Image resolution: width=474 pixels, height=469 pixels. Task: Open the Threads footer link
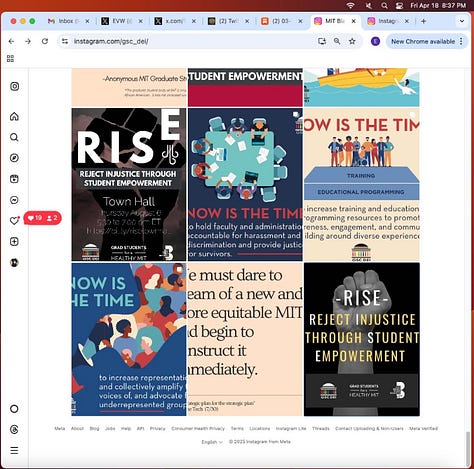coord(321,429)
